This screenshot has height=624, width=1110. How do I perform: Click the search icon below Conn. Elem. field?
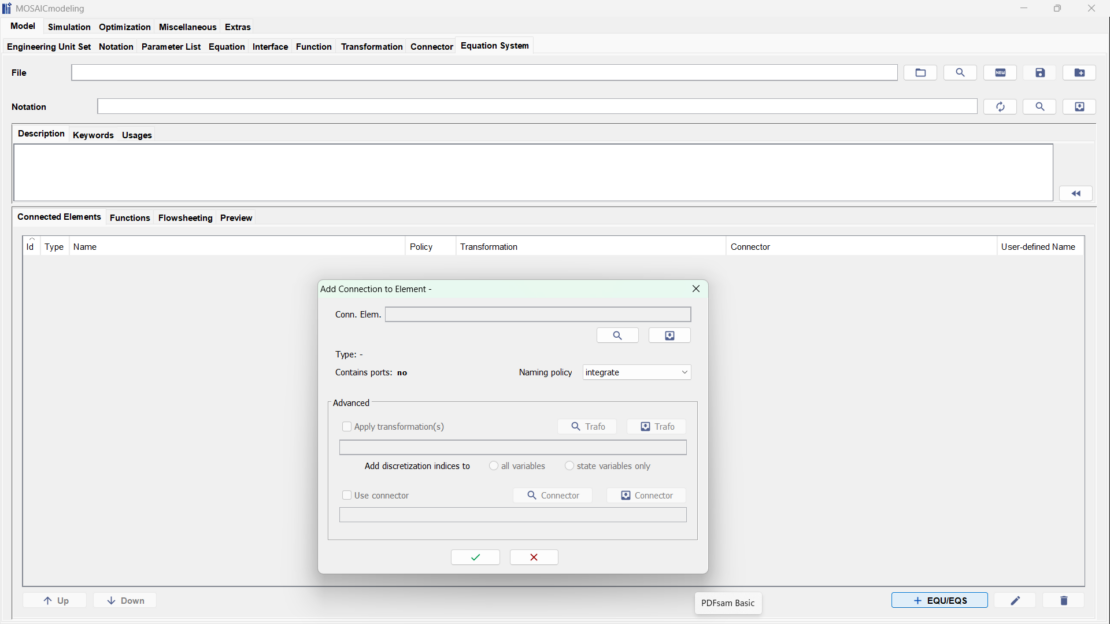(617, 335)
